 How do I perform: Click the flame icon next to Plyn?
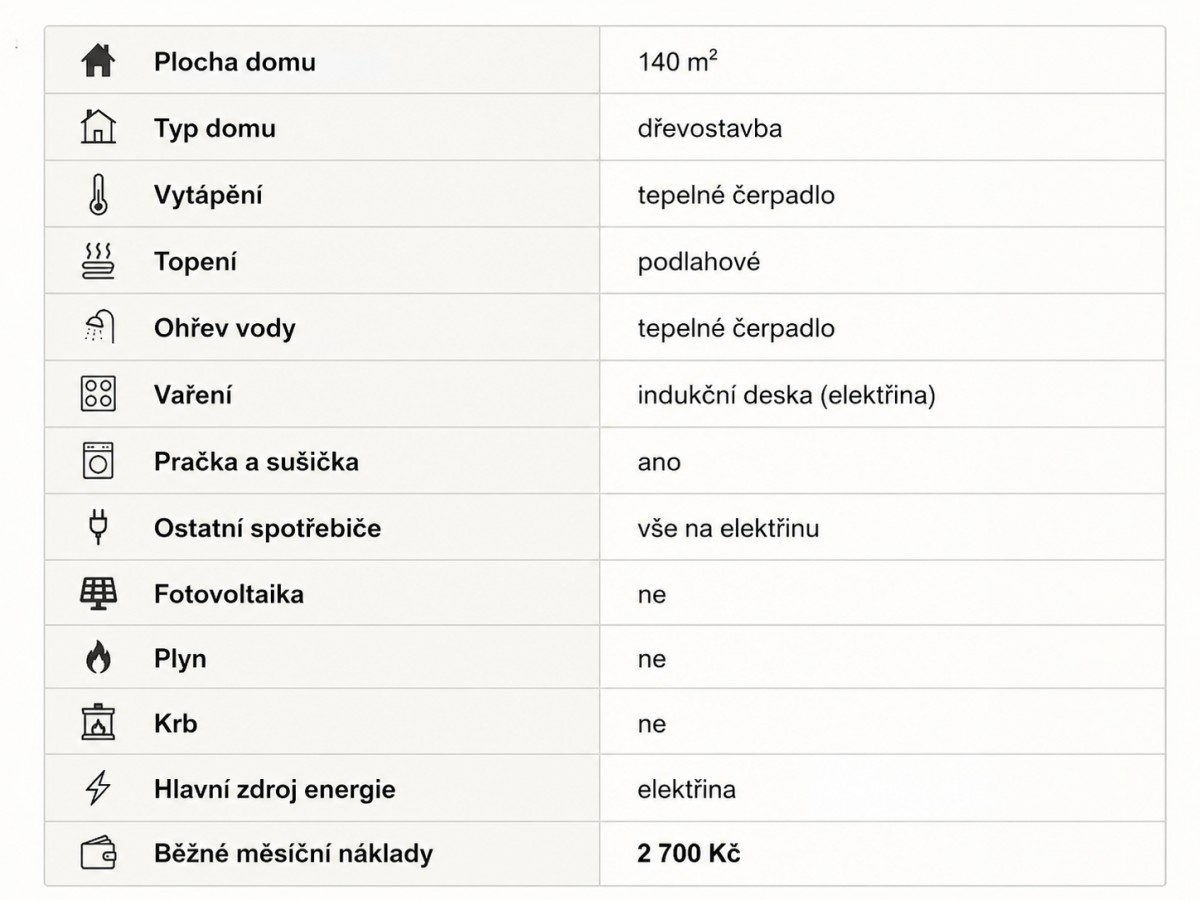pos(98,659)
